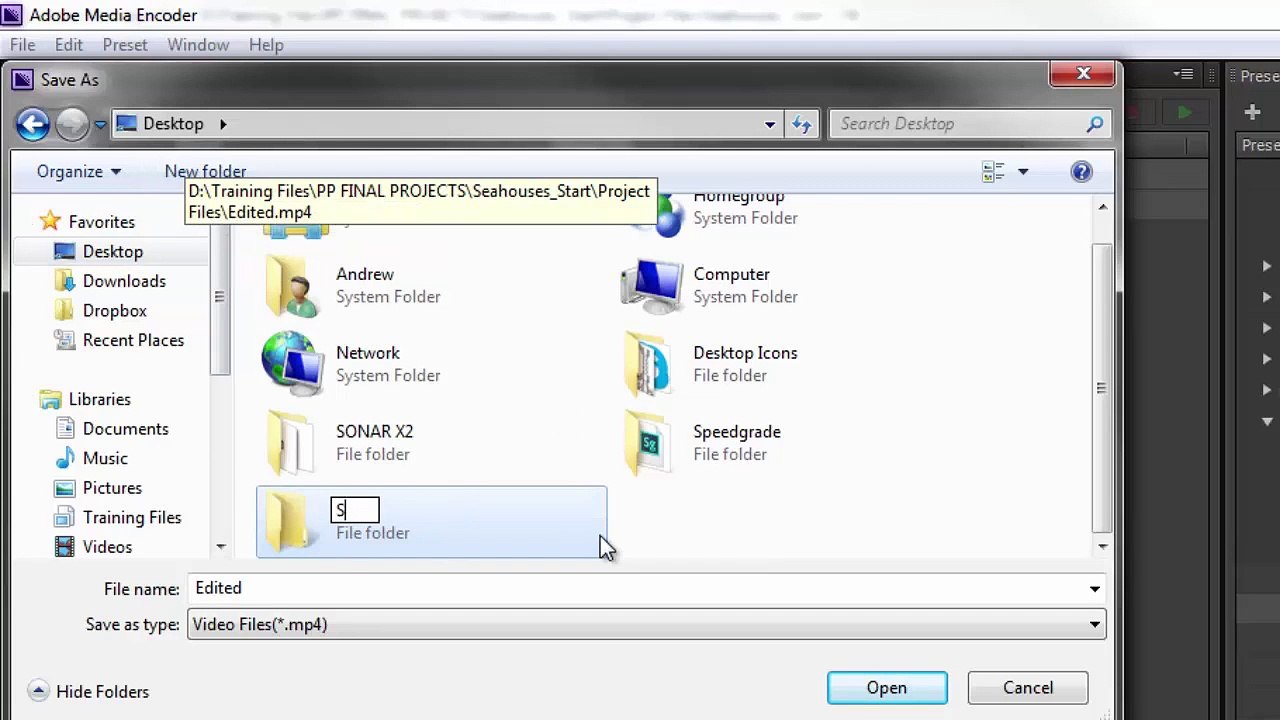Viewport: 1280px width, 720px height.
Task: Open the Help menu in Media Encoder
Action: pos(266,45)
